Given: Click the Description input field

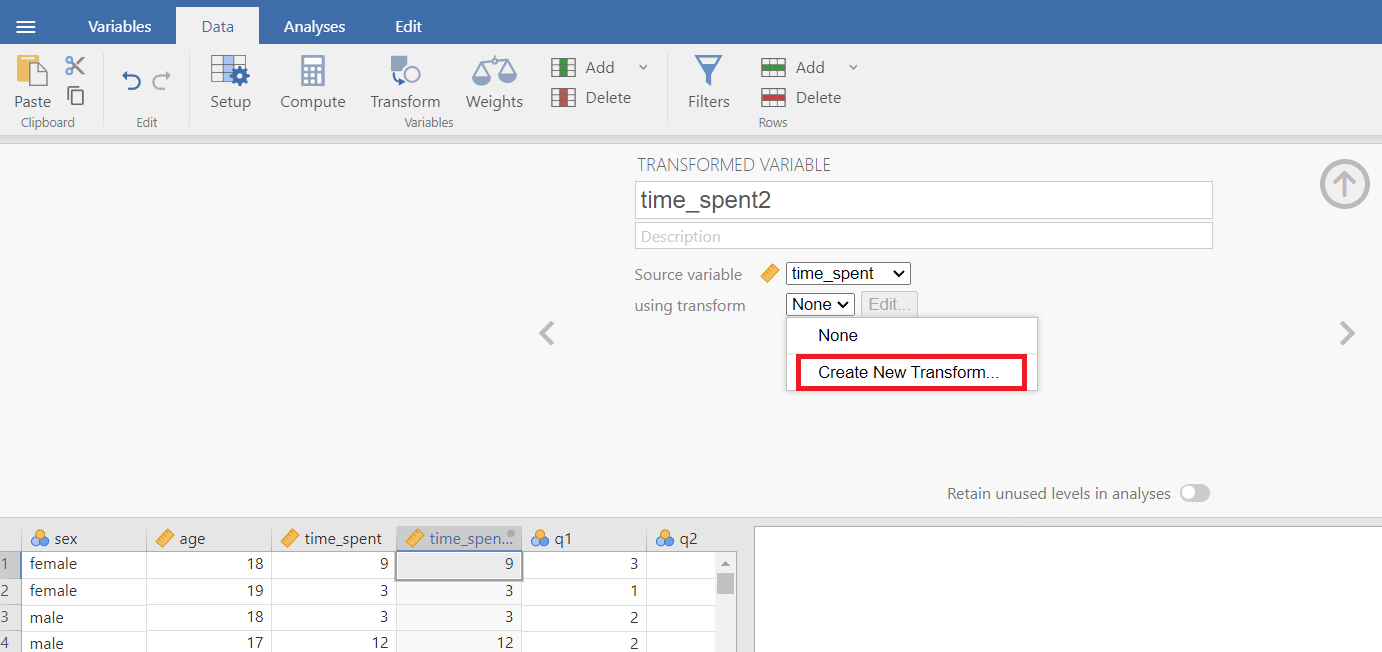Looking at the screenshot, I should pos(923,236).
